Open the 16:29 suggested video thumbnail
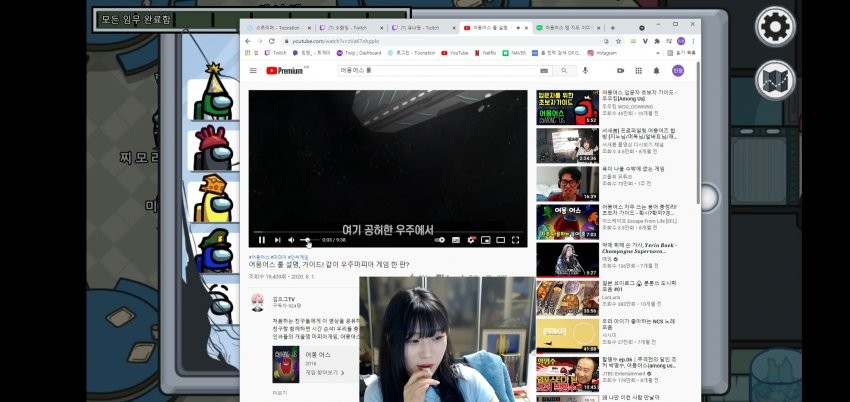This screenshot has width=850, height=402. point(568,184)
